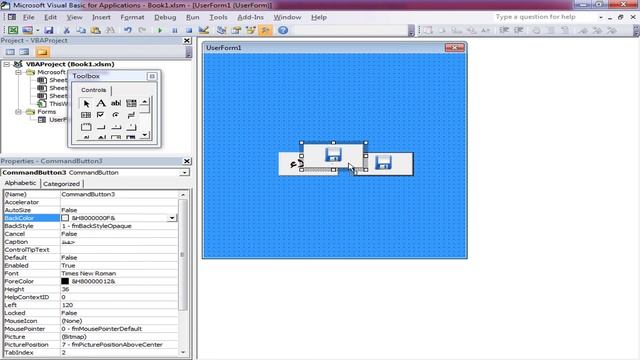Click the Cut scissors icon
This screenshot has height=360, width=640.
pos(66,30)
